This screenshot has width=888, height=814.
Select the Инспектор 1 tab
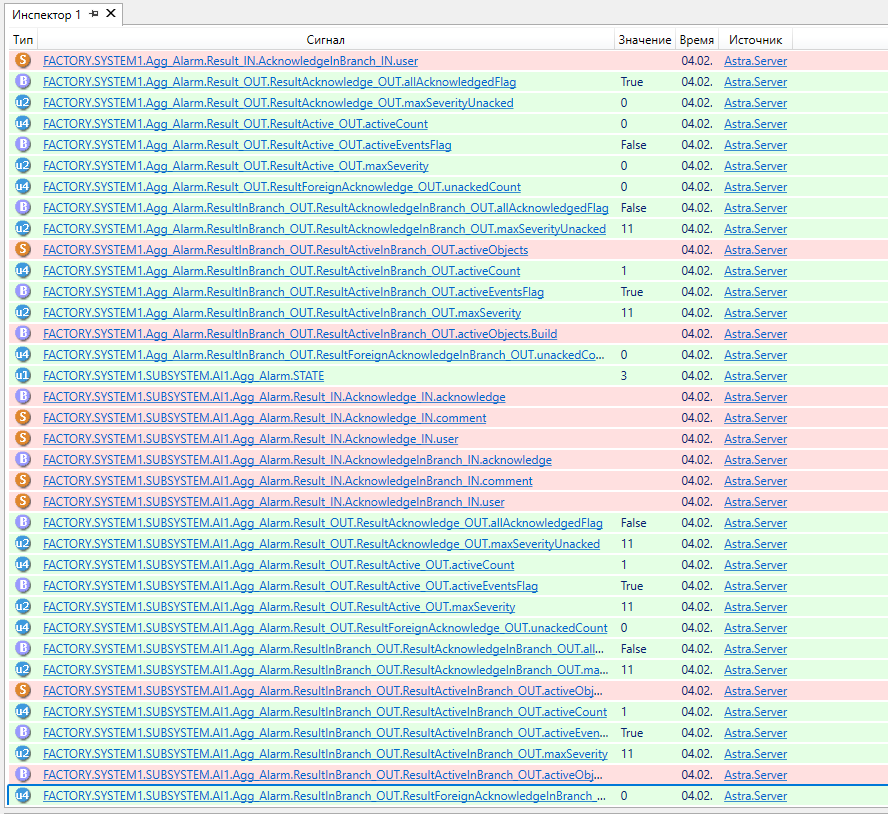pos(47,14)
